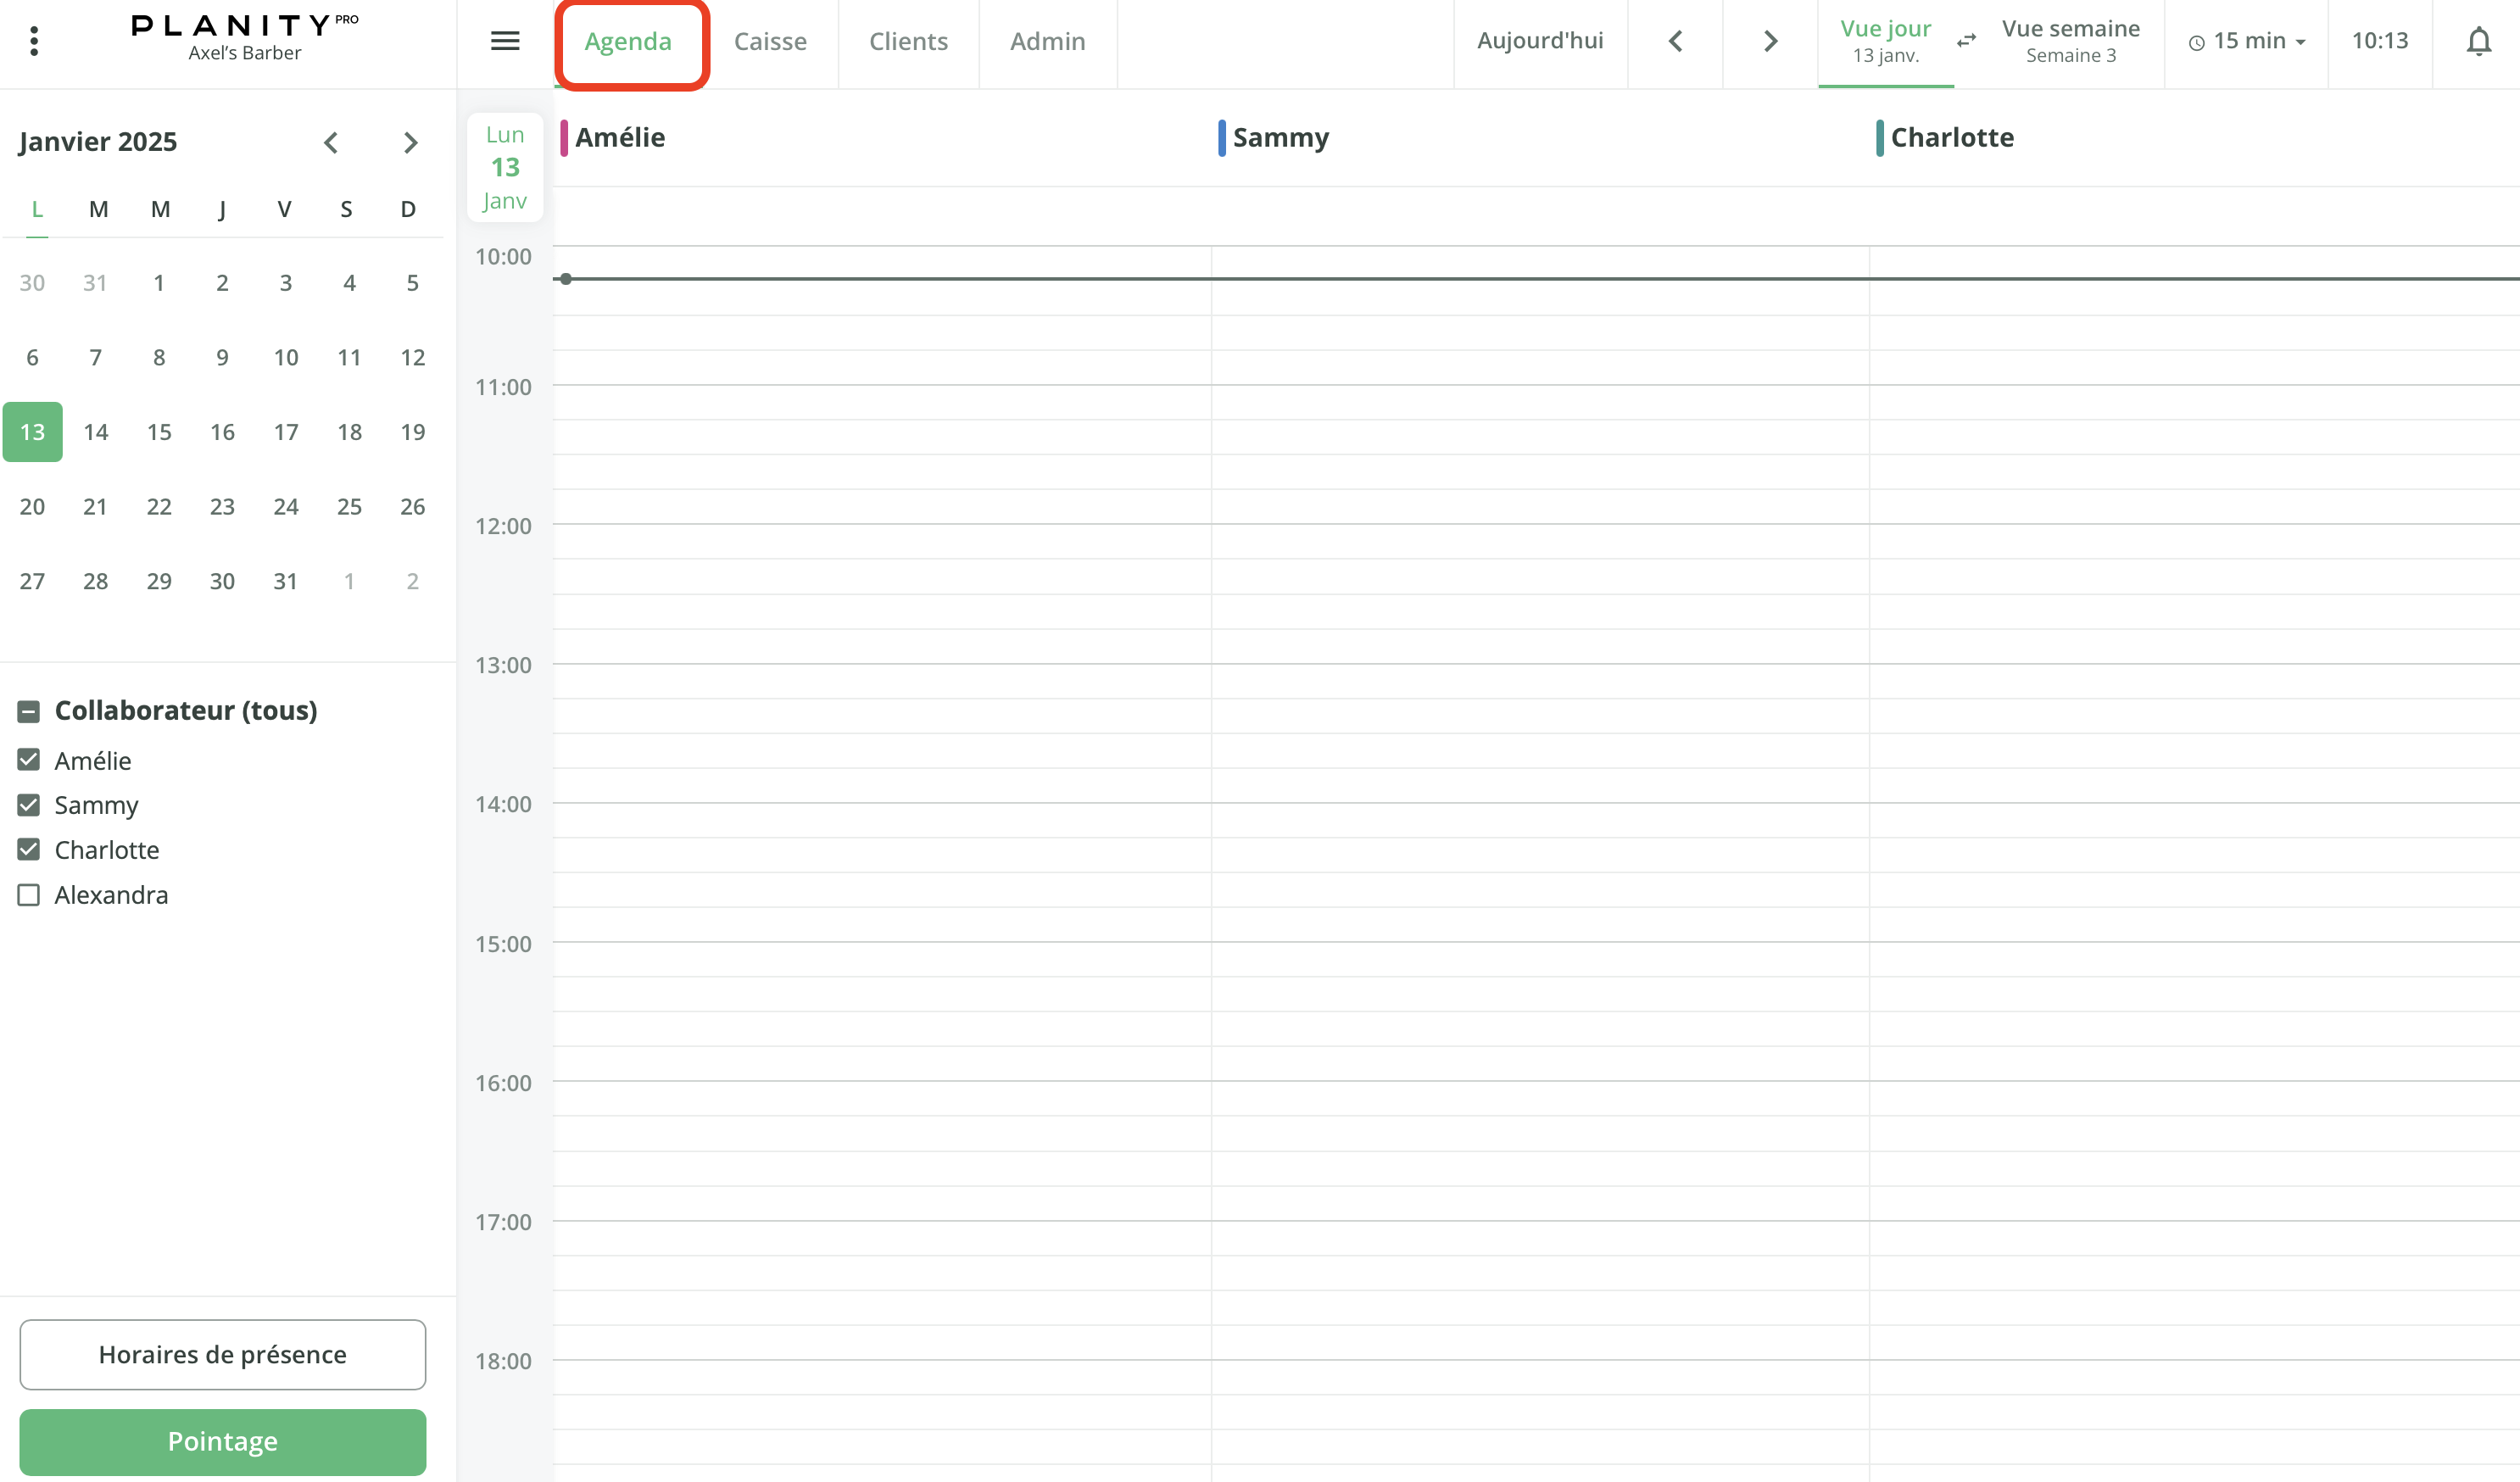Open notifications via the bell icon
2520x1482 pixels.
pos(2479,41)
